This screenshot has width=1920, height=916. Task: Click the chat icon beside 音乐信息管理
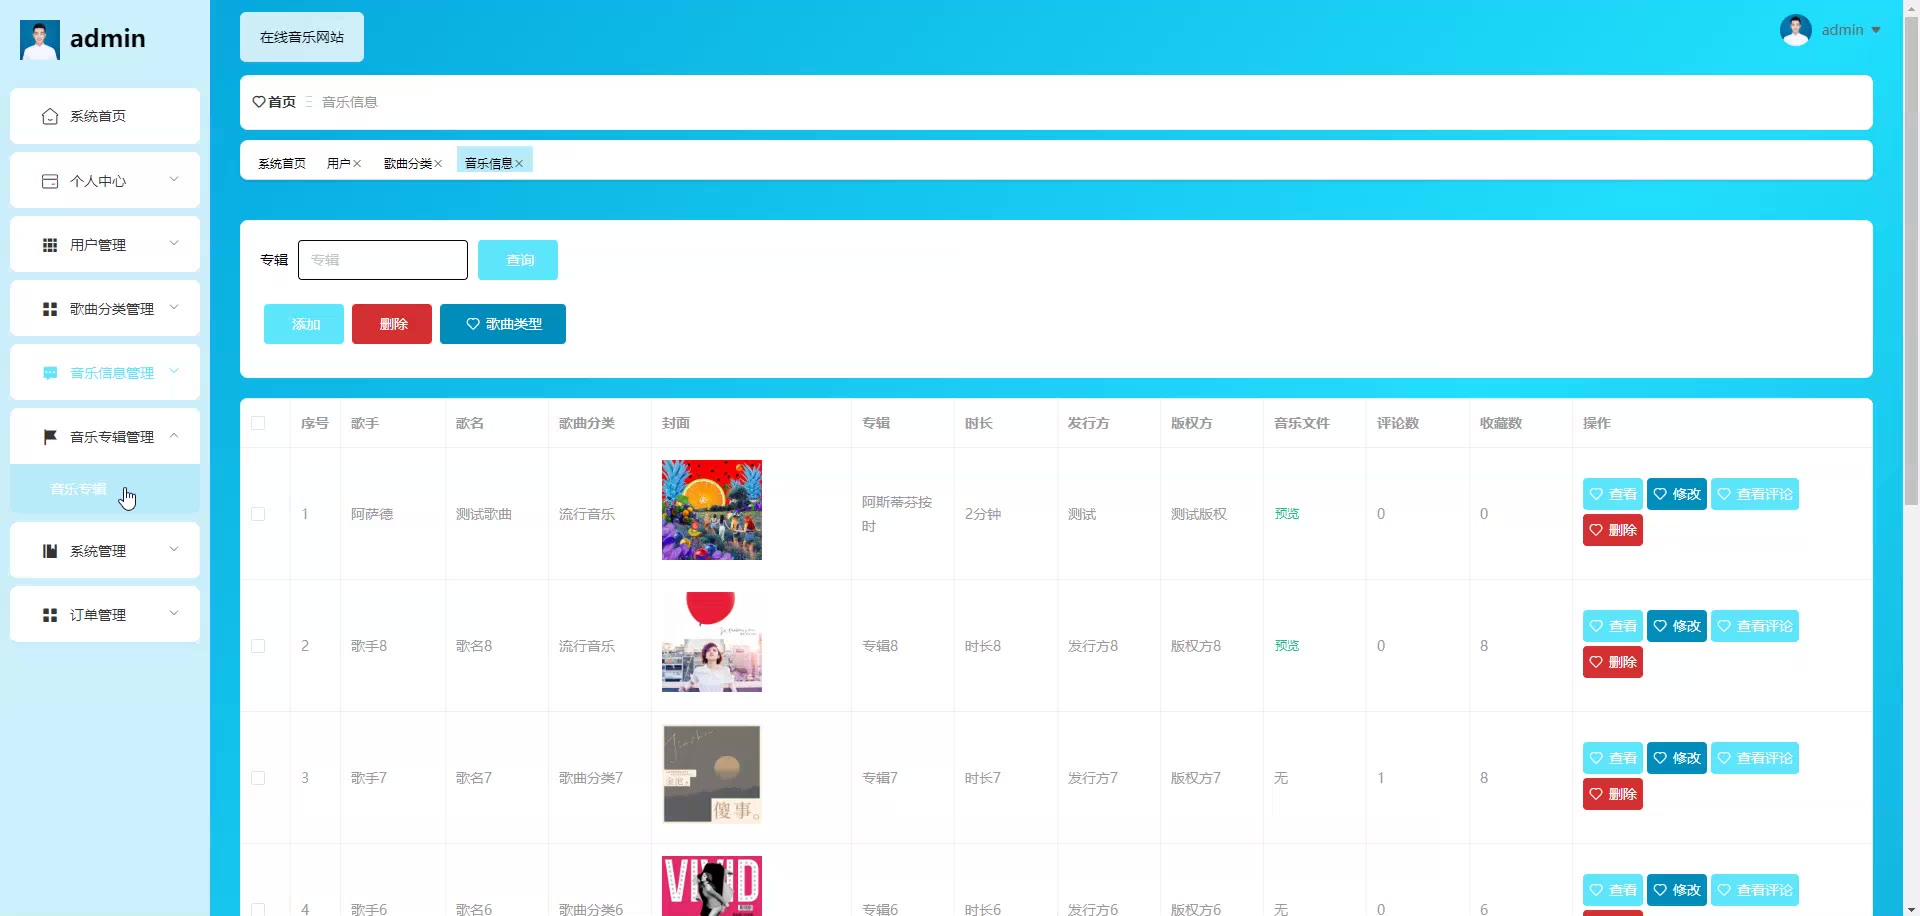coord(50,373)
